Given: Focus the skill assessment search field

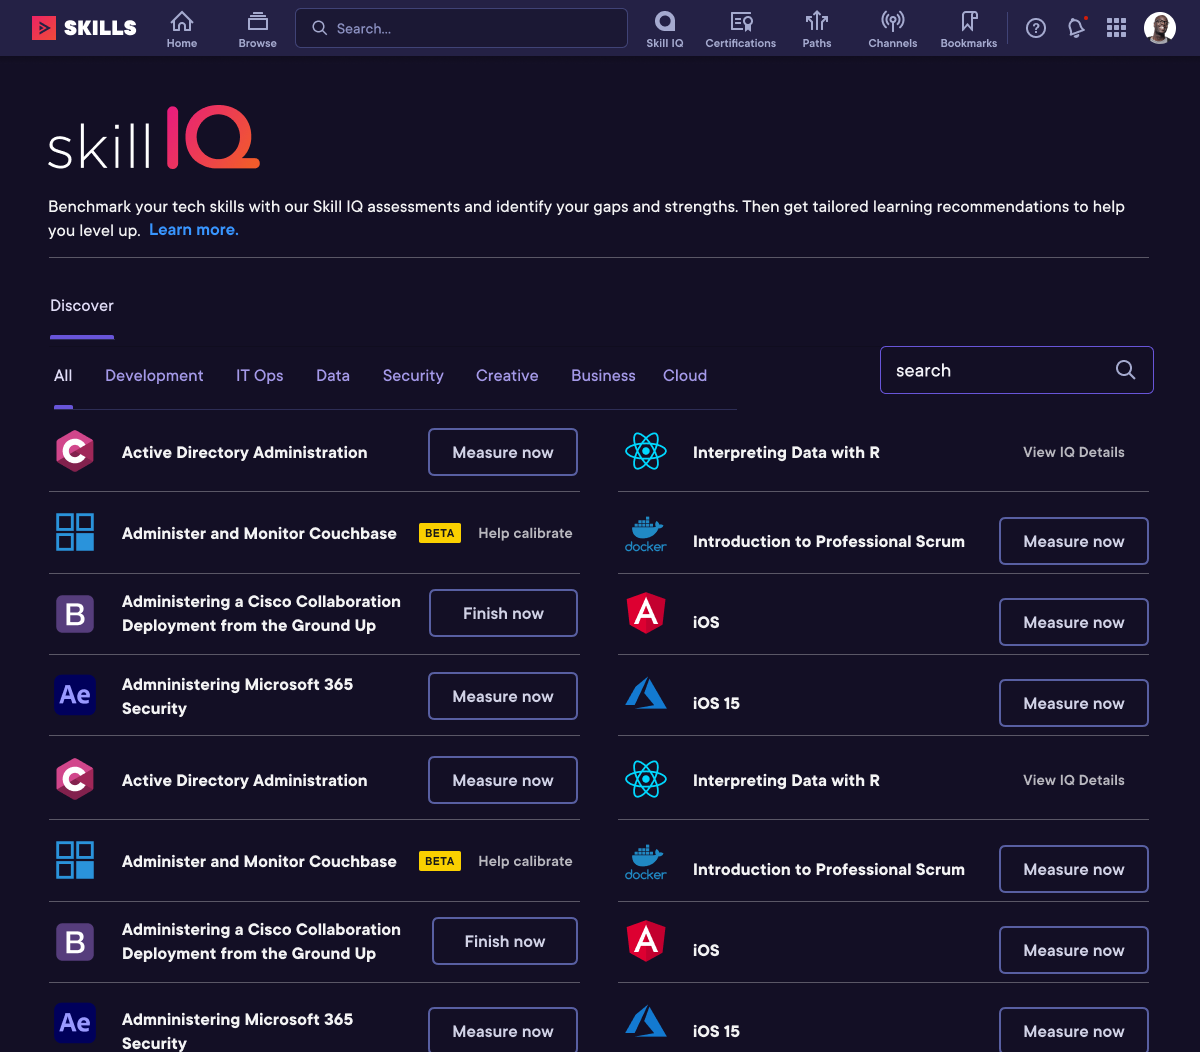Looking at the screenshot, I should tap(1016, 370).
